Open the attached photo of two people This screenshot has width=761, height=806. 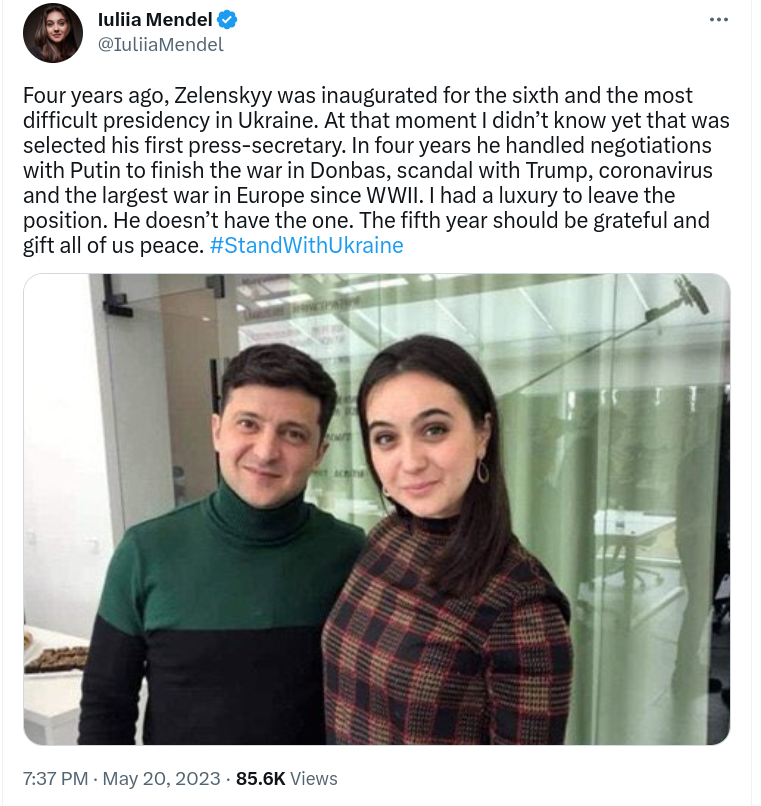point(376,509)
